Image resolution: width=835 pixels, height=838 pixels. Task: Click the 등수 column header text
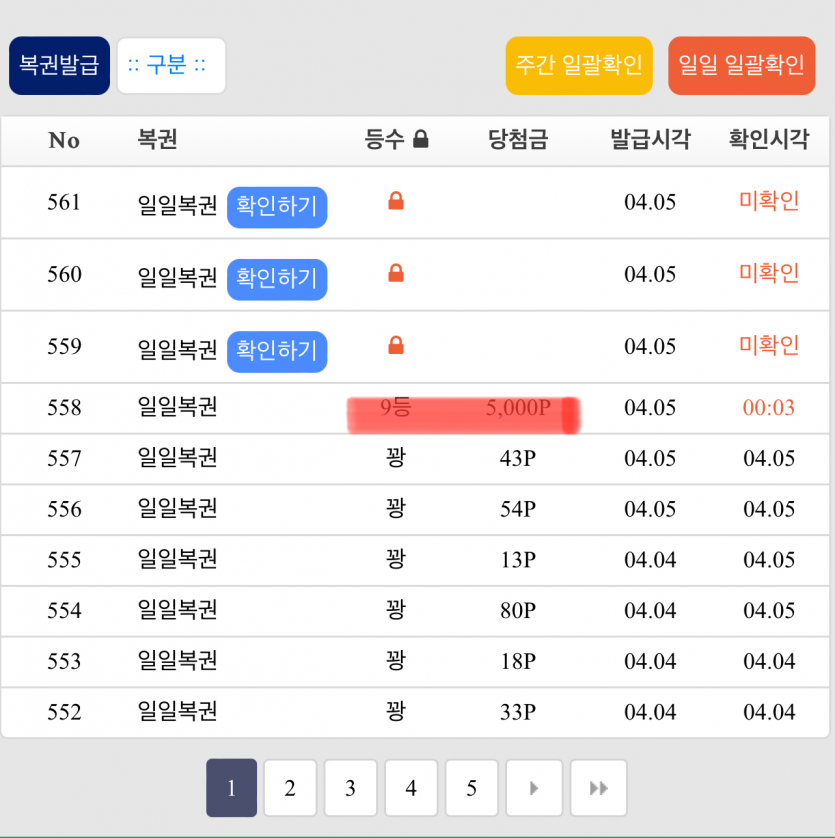(384, 139)
